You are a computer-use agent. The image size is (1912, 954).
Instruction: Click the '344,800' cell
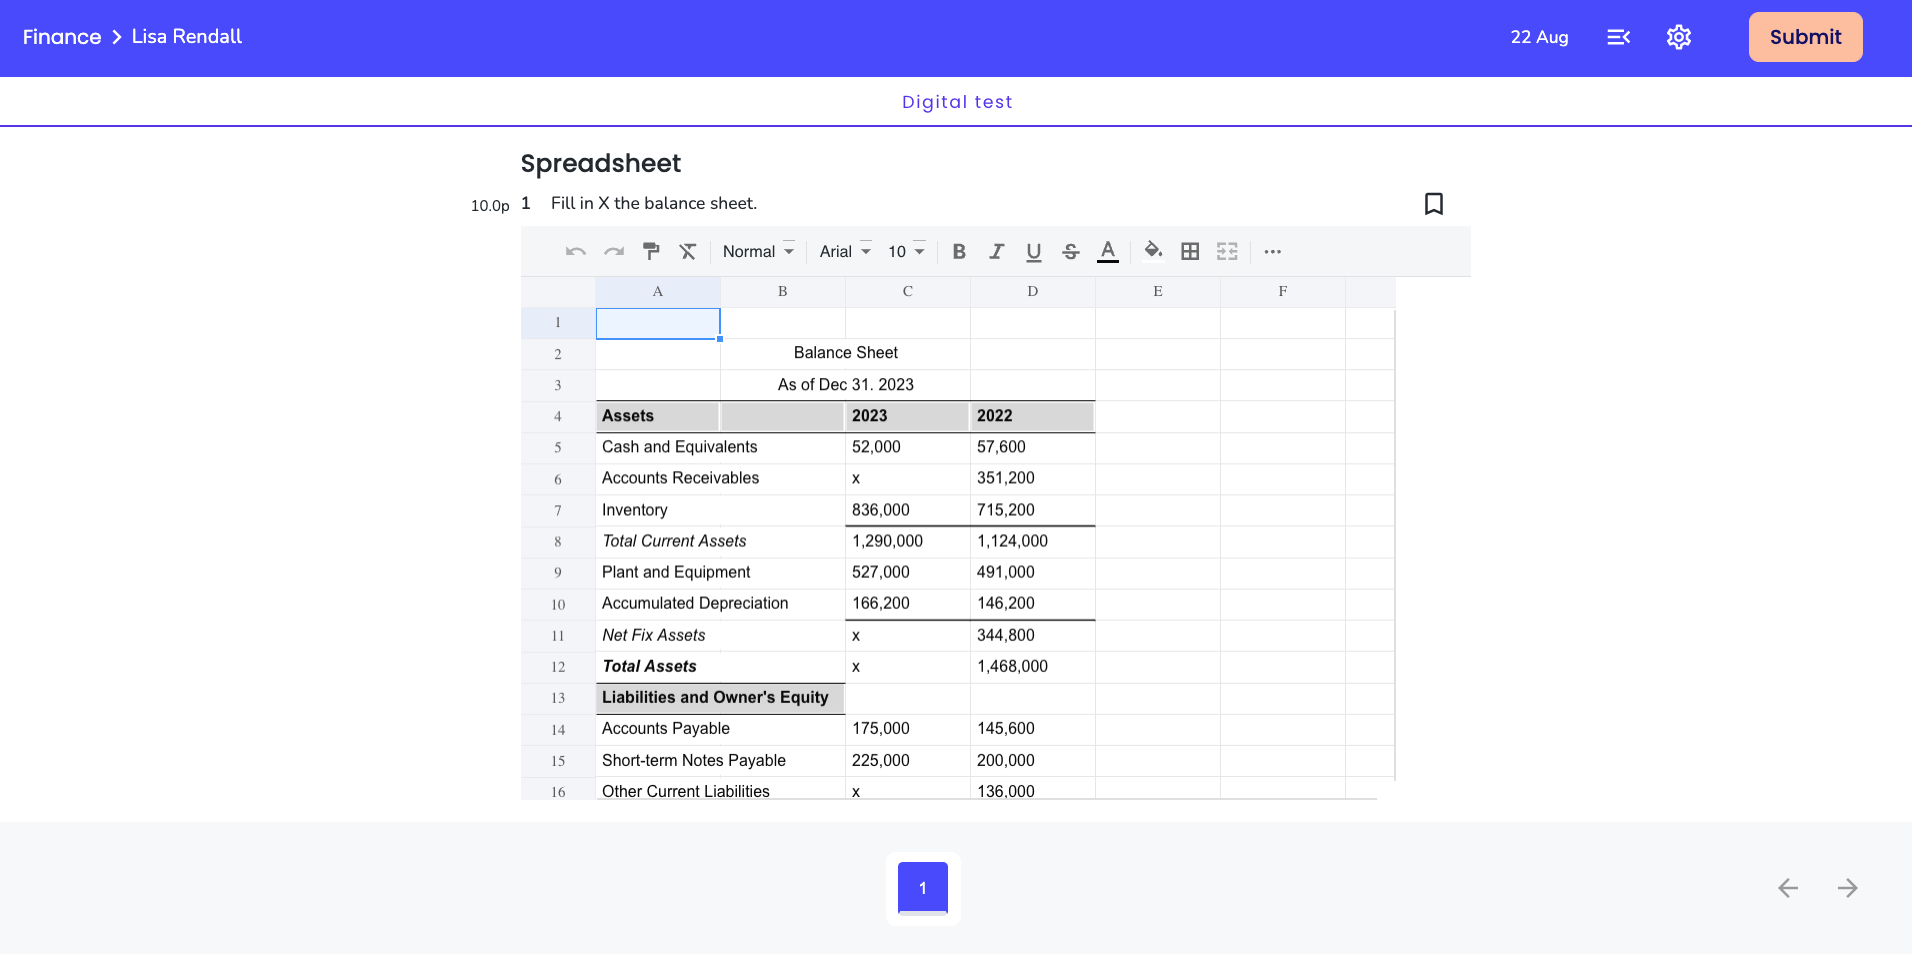point(1033,636)
